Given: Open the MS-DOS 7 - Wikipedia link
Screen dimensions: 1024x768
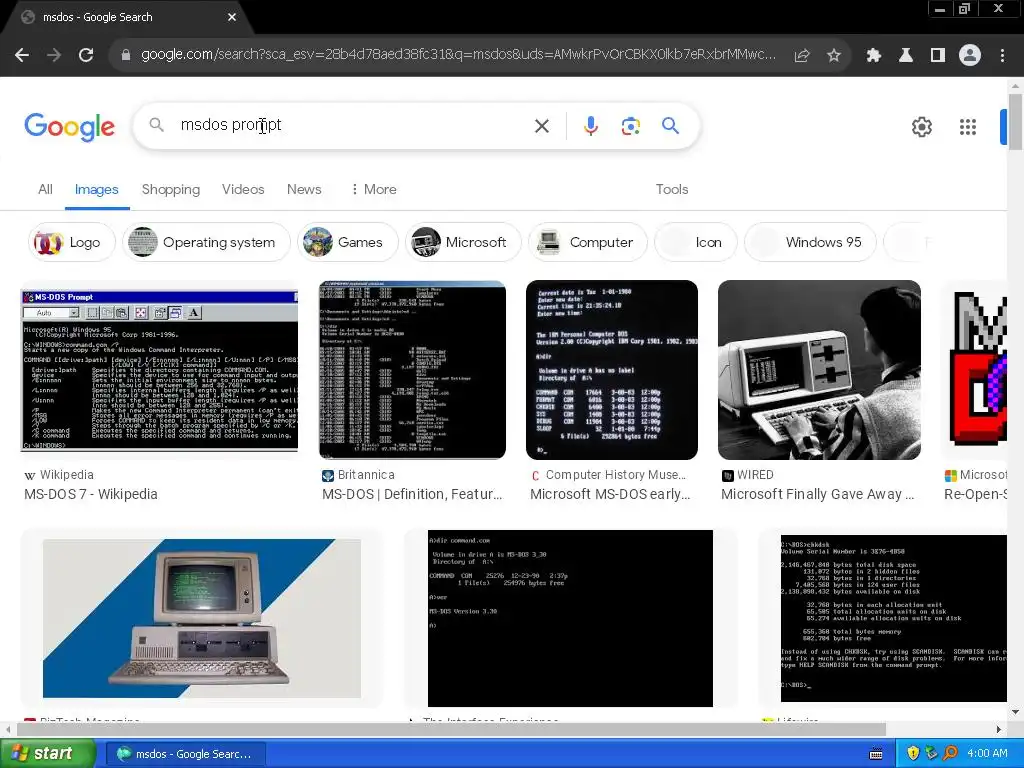Looking at the screenshot, I should 91,494.
